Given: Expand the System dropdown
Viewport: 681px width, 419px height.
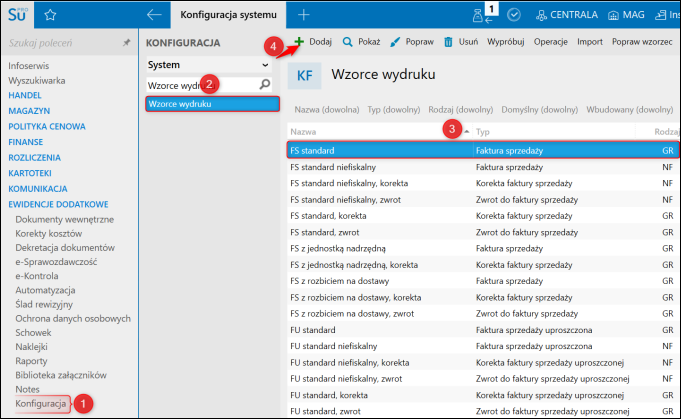Looking at the screenshot, I should [209, 65].
